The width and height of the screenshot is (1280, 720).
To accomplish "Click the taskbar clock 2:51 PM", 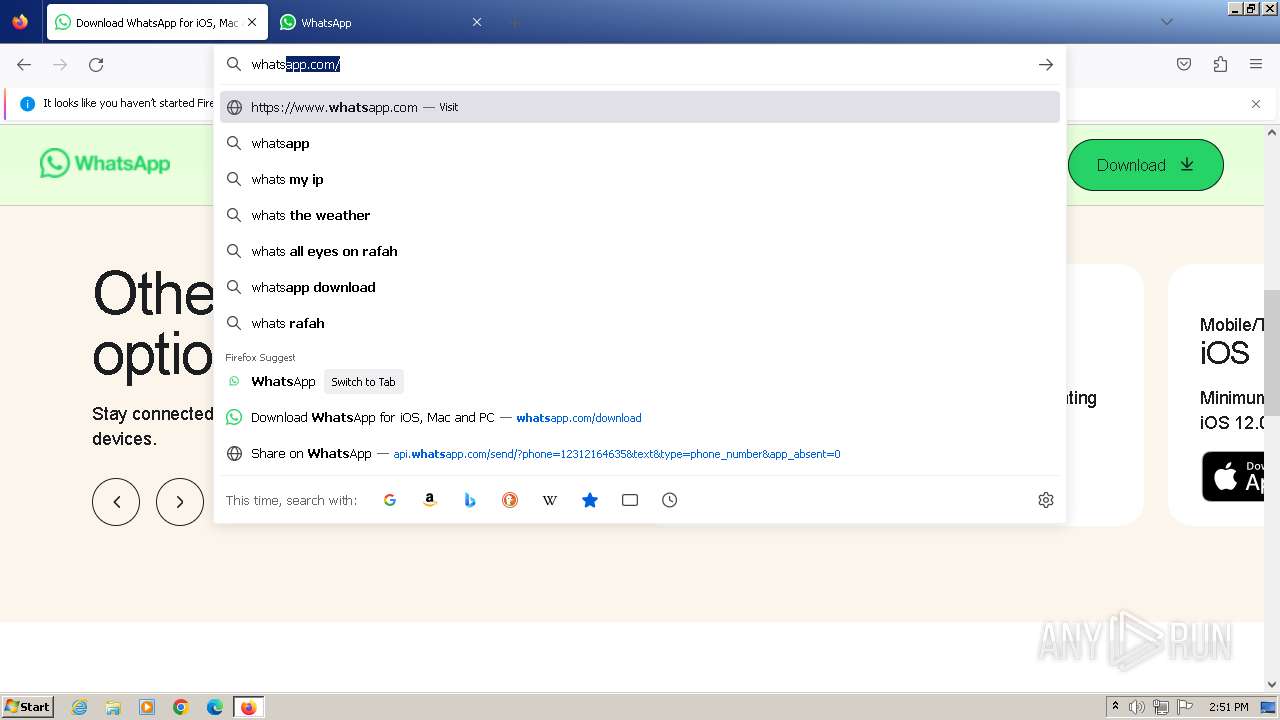I will point(1228,707).
